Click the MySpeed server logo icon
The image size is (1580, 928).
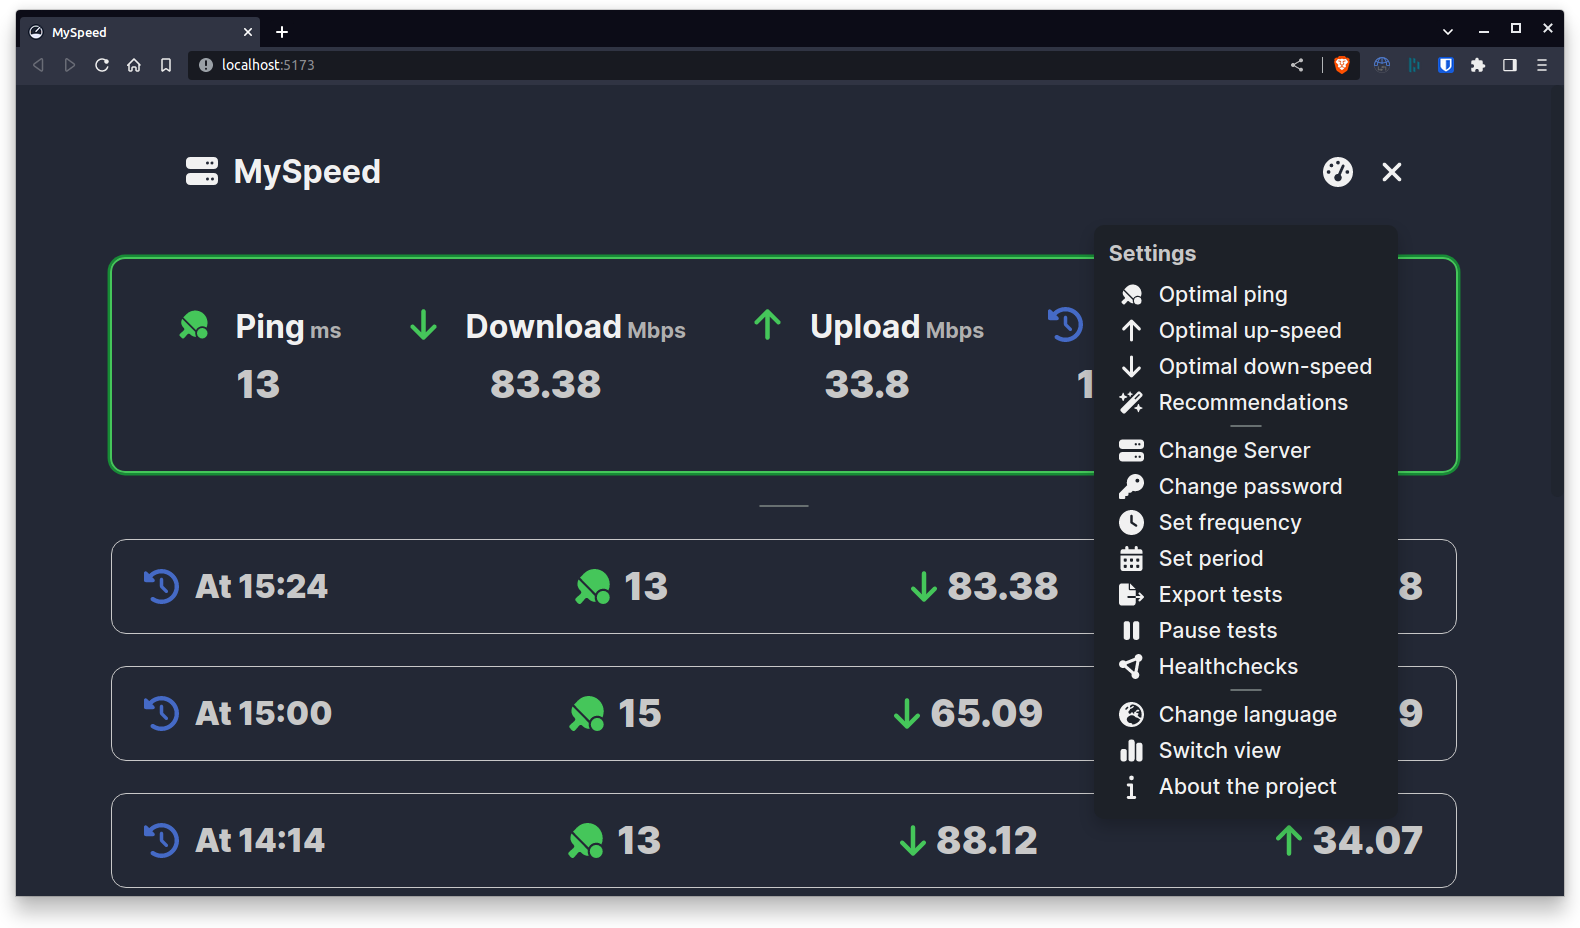[202, 171]
